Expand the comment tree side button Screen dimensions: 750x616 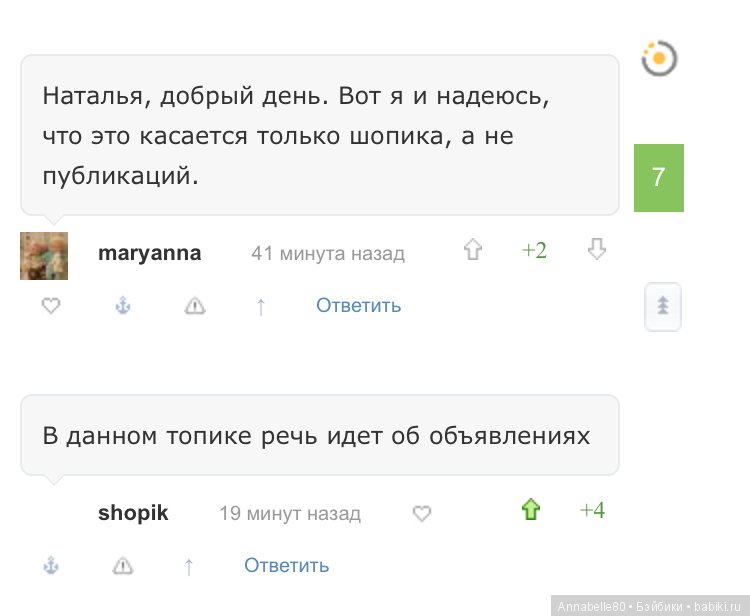coord(662,306)
